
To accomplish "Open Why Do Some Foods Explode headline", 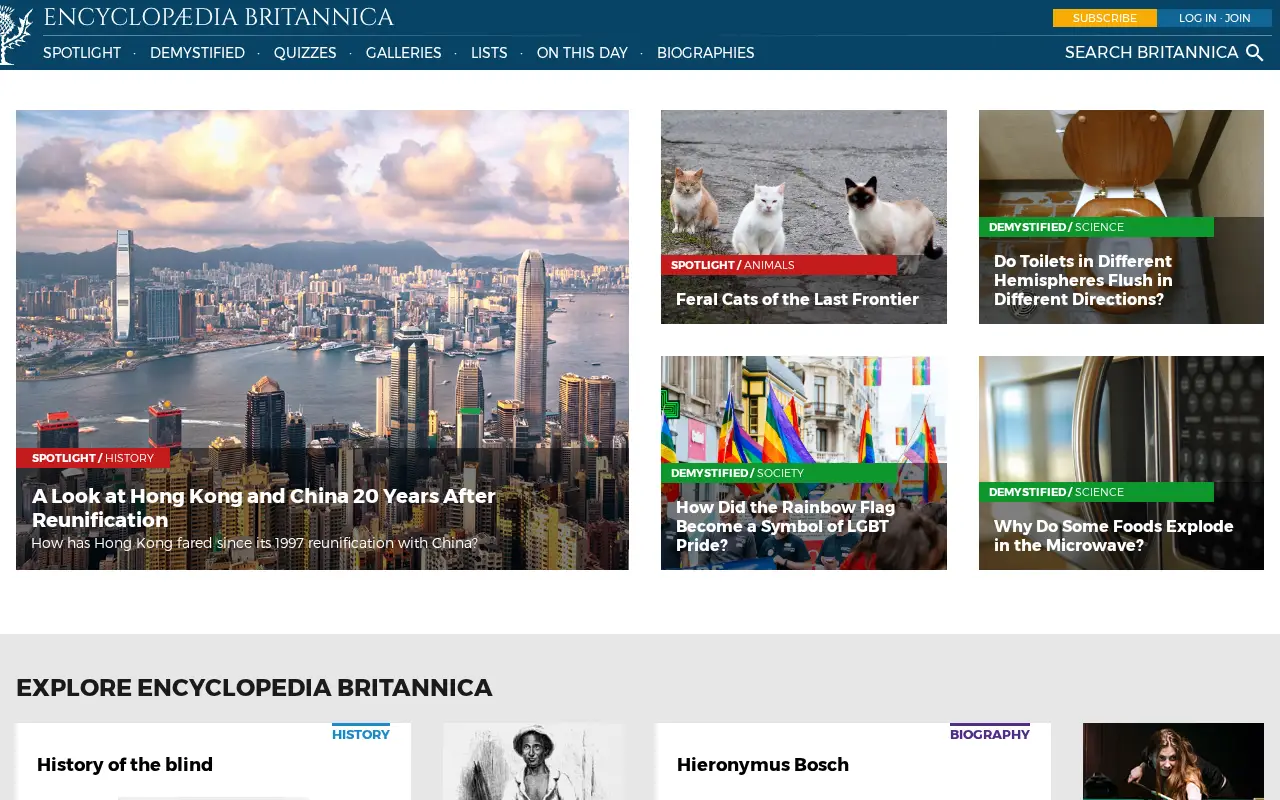I will click(1113, 536).
